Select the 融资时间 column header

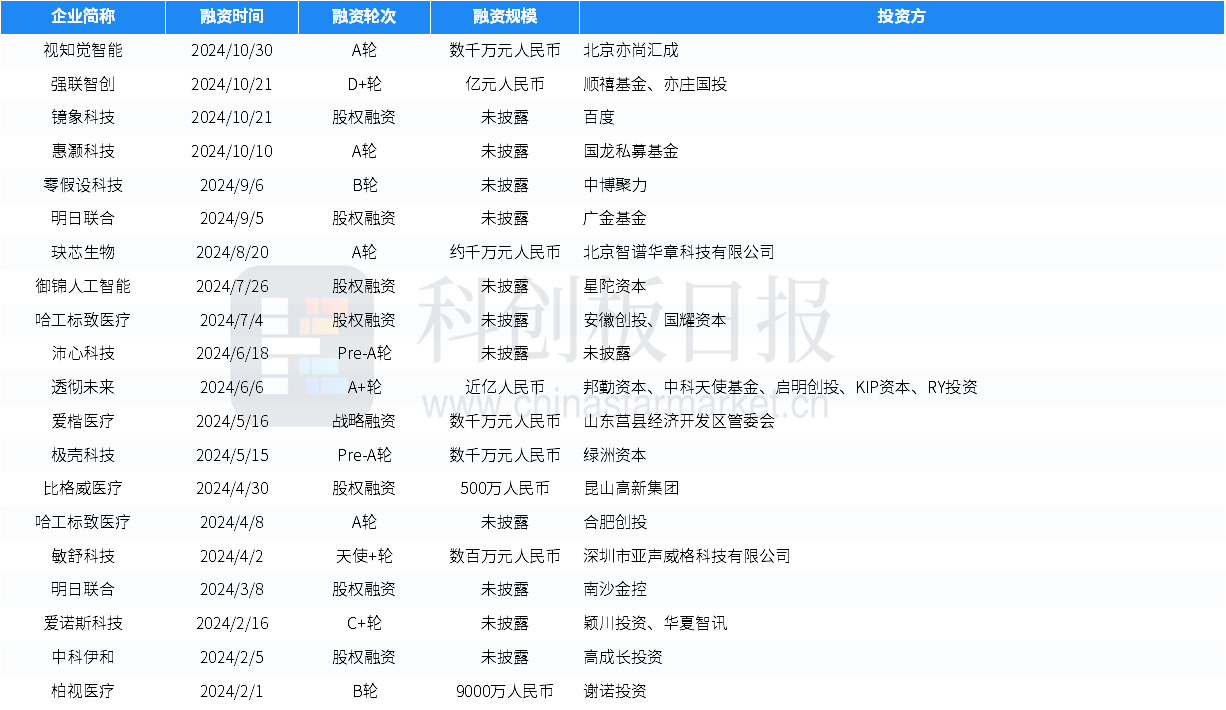click(x=232, y=17)
